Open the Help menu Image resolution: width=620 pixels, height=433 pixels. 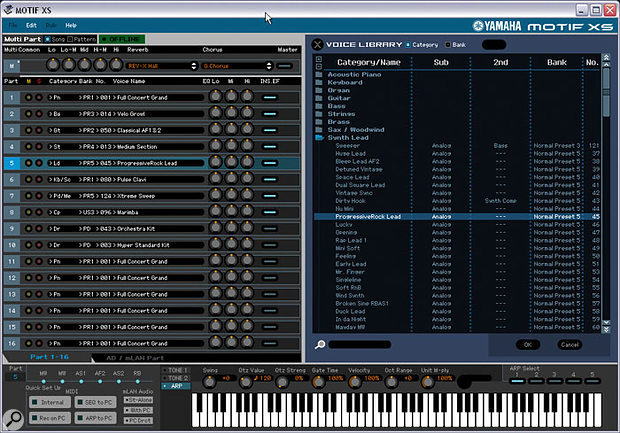[x=71, y=25]
